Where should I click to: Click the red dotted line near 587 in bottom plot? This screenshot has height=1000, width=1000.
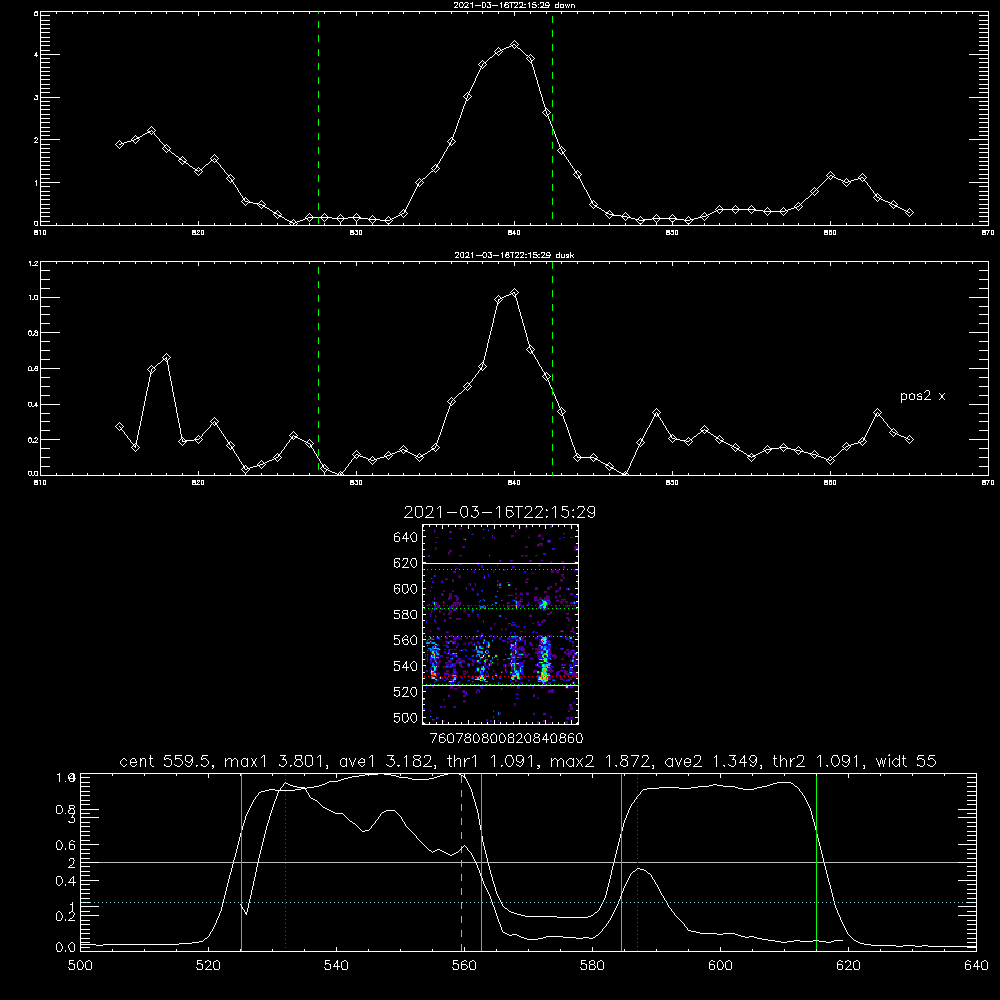(x=637, y=862)
